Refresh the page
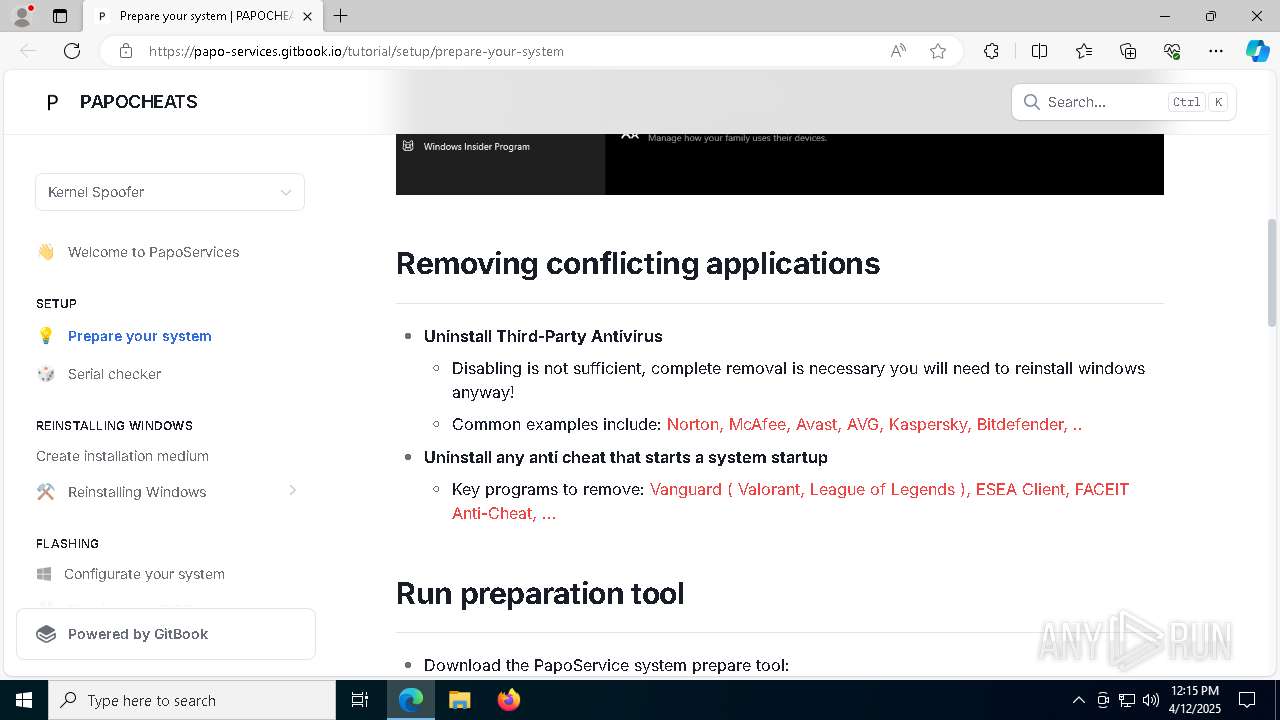 tap(72, 51)
